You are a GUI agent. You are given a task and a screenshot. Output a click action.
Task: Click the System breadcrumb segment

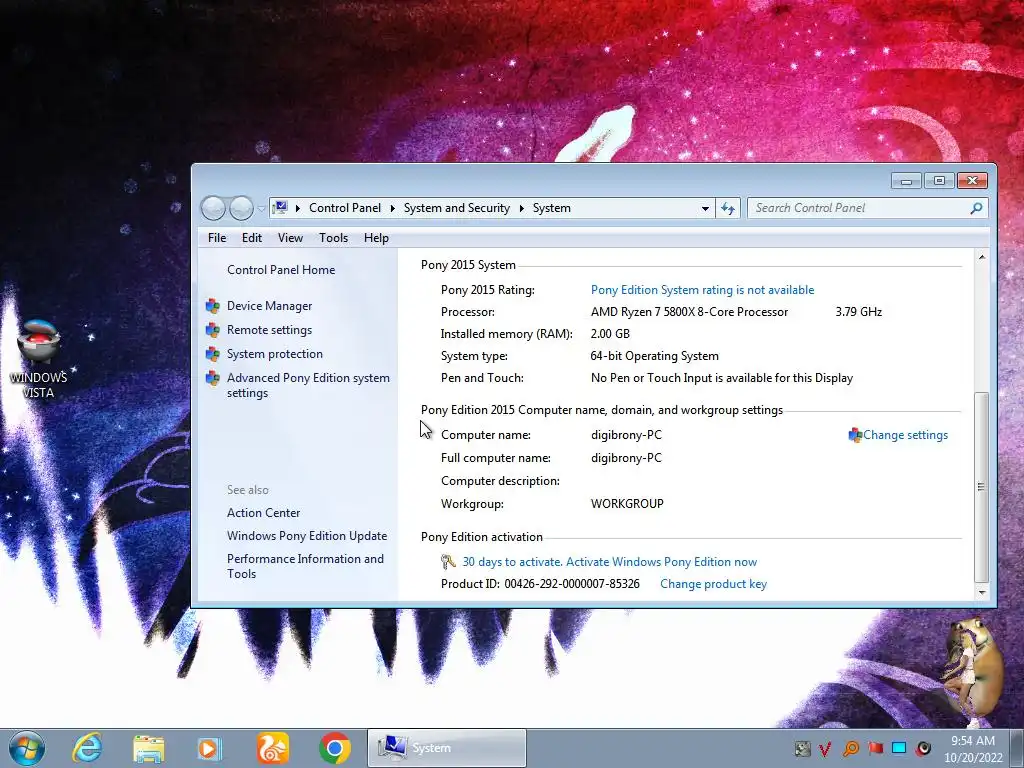pos(552,208)
